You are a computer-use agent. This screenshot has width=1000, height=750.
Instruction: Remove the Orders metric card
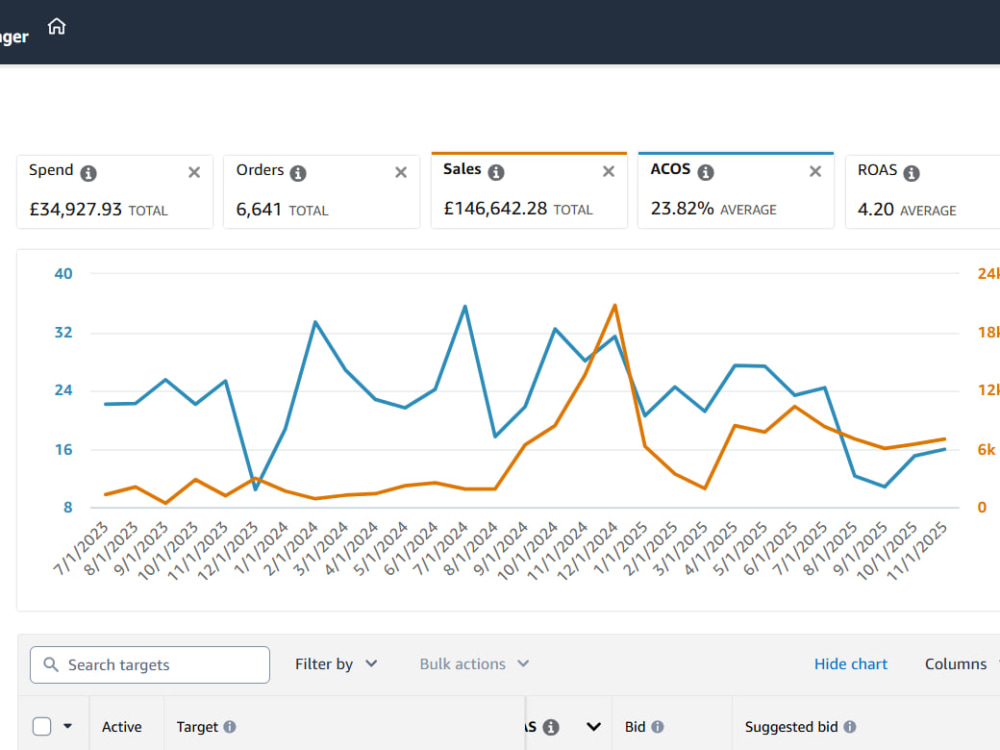[401, 172]
